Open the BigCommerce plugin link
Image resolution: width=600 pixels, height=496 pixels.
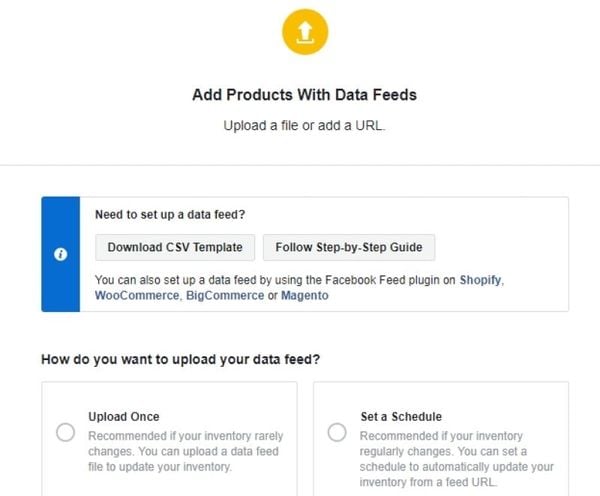(x=225, y=295)
